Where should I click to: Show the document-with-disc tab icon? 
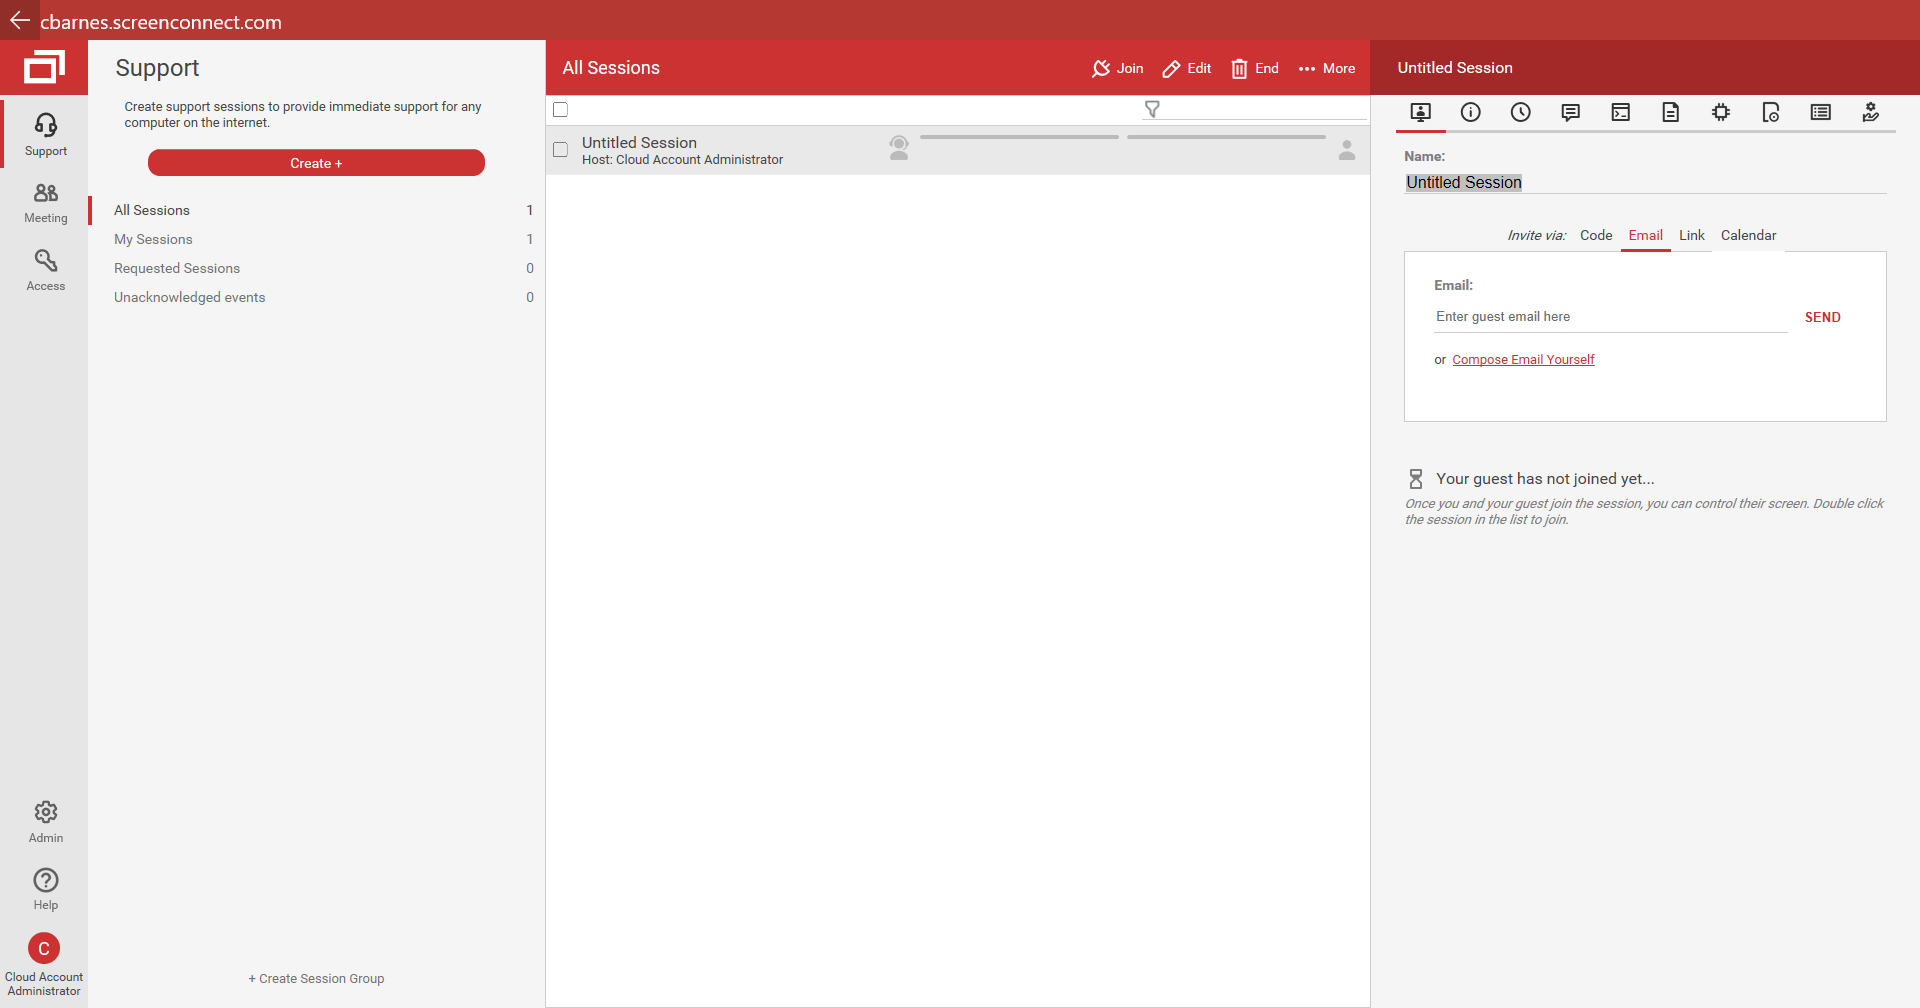(1770, 112)
